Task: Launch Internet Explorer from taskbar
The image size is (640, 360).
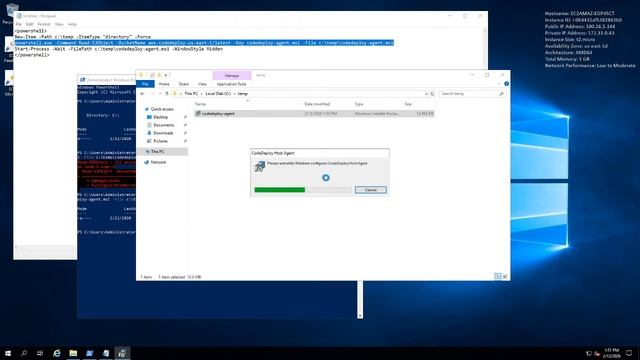Action: tap(57, 353)
